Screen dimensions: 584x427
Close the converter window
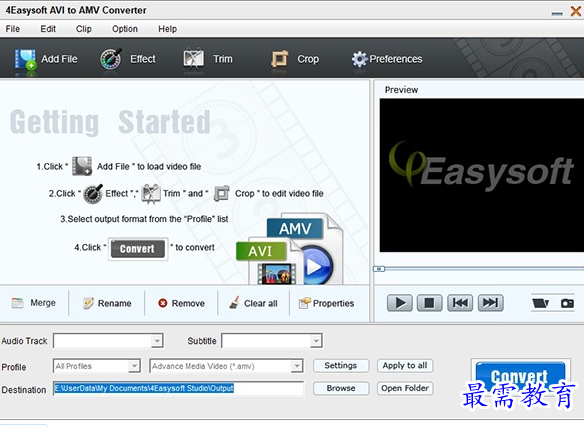[x=576, y=11]
